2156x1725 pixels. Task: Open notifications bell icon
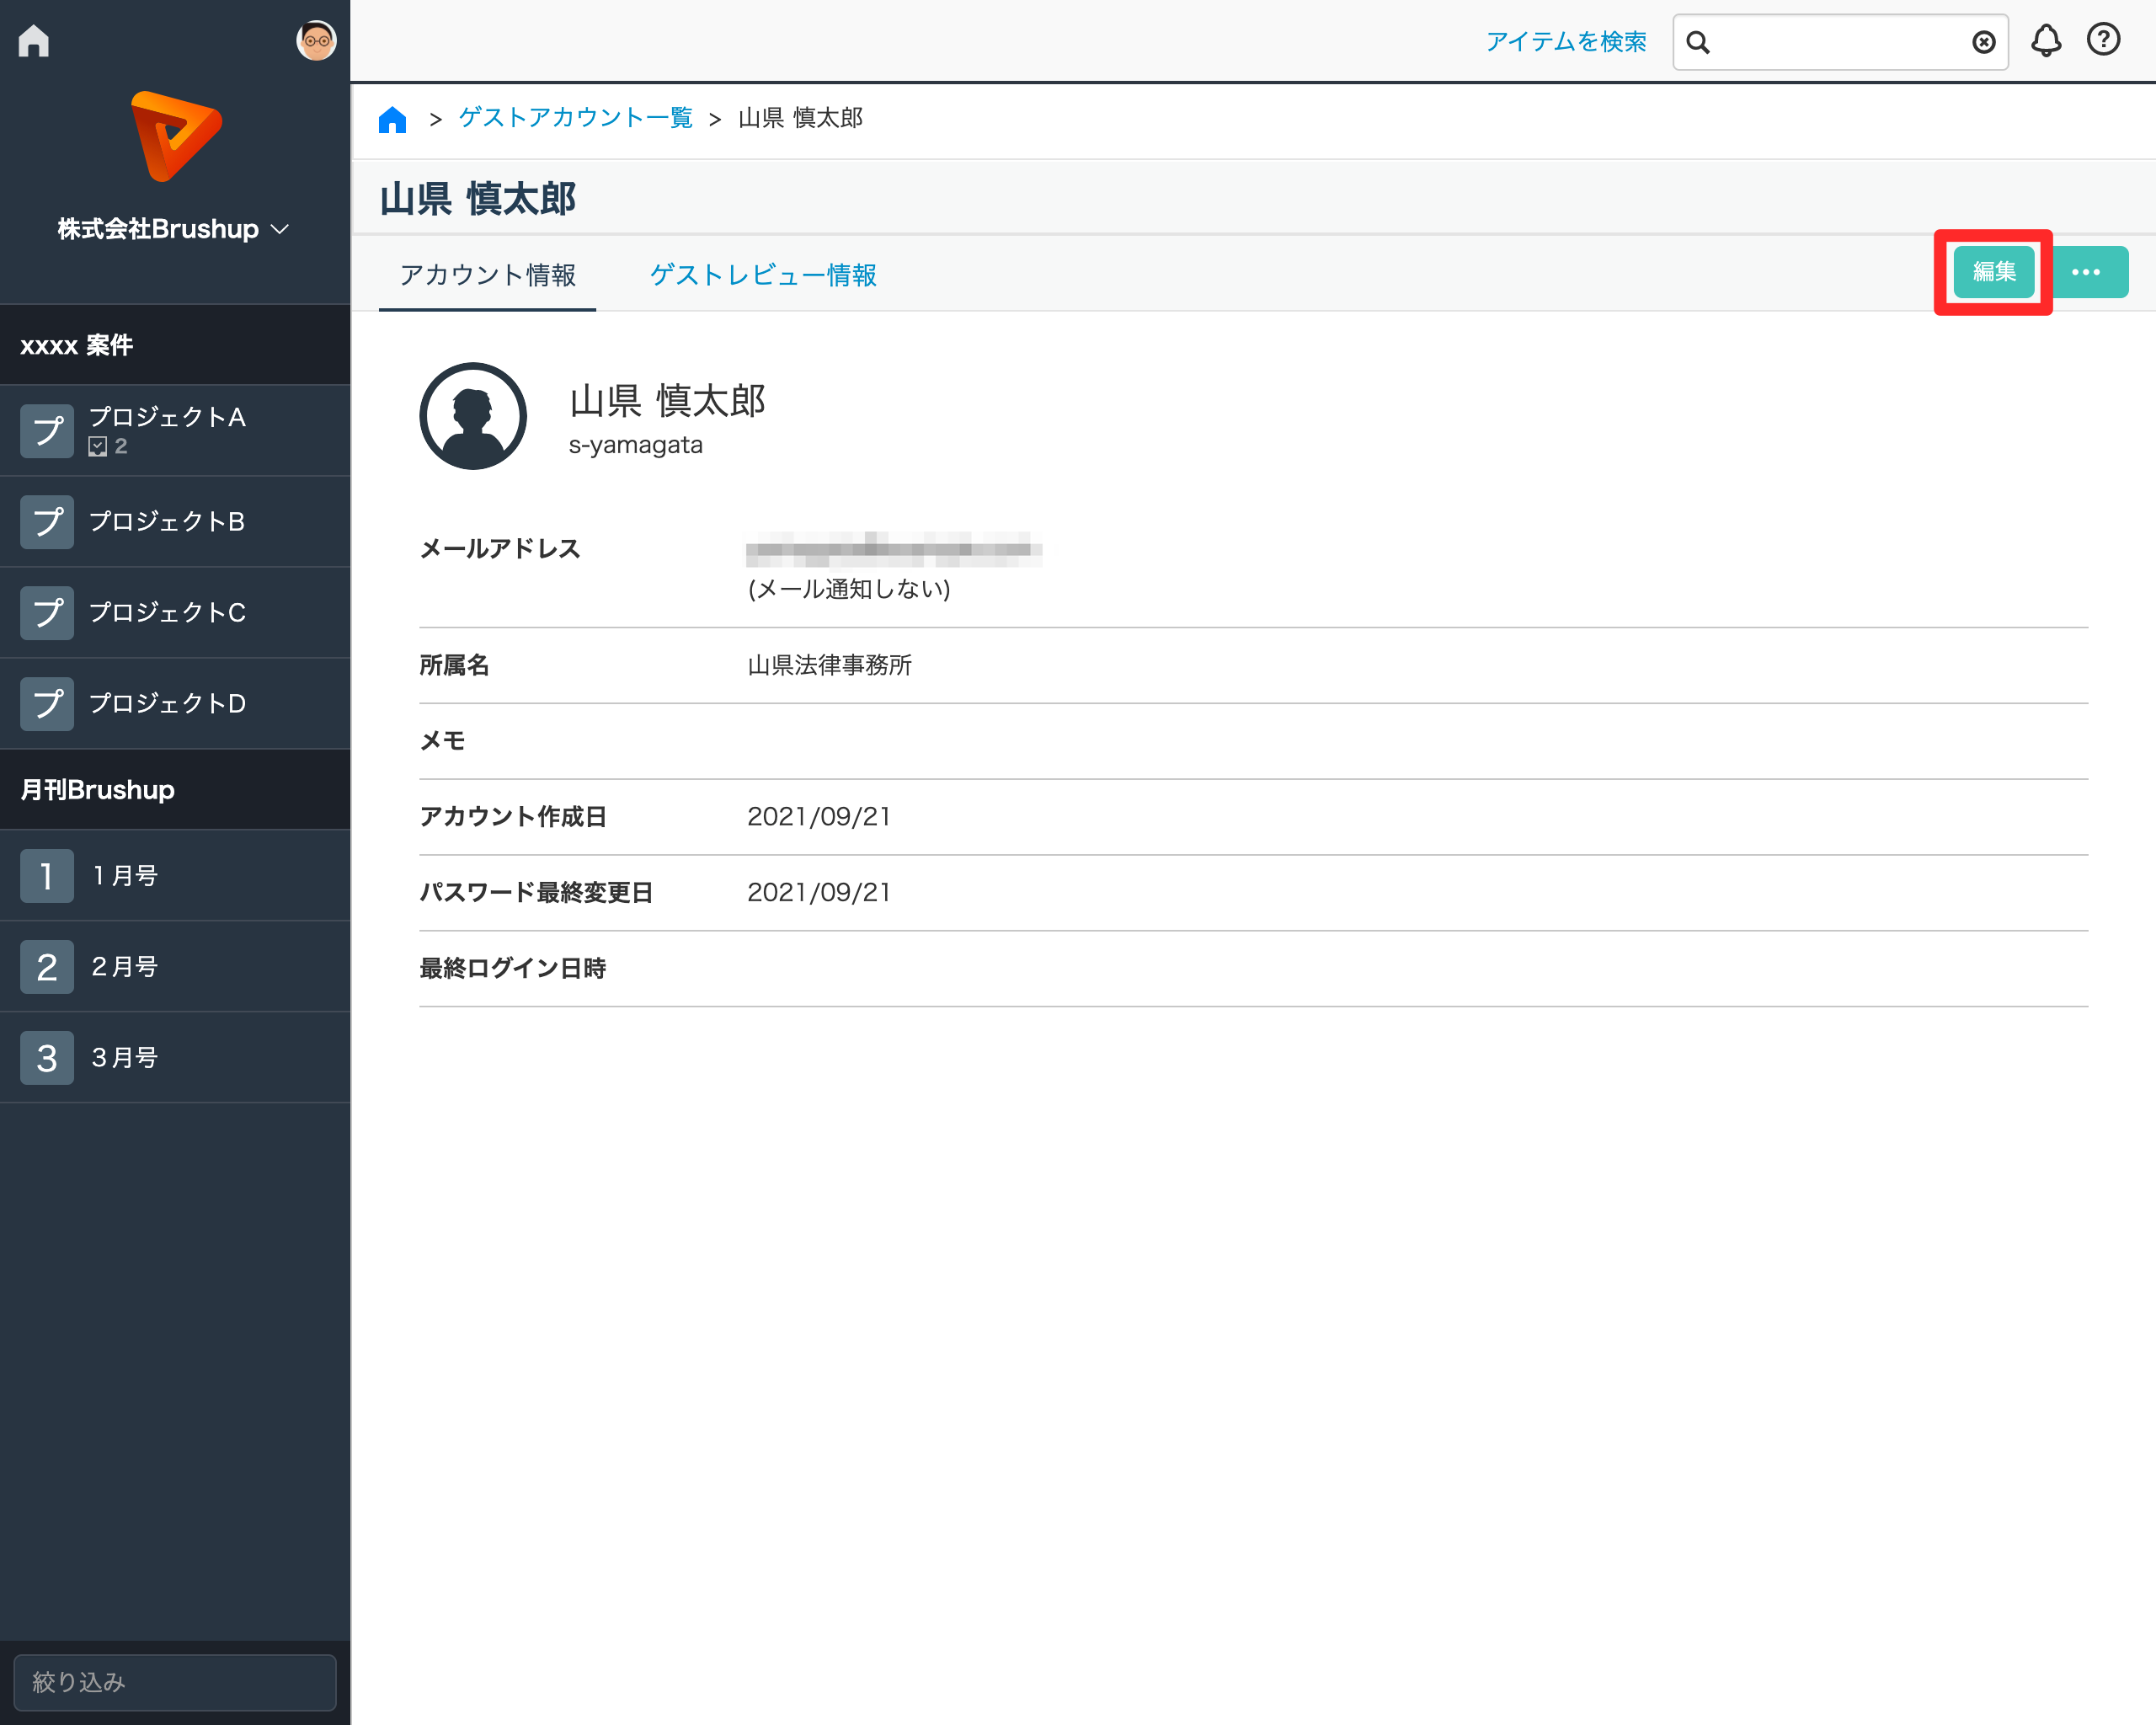pyautogui.click(x=2046, y=41)
